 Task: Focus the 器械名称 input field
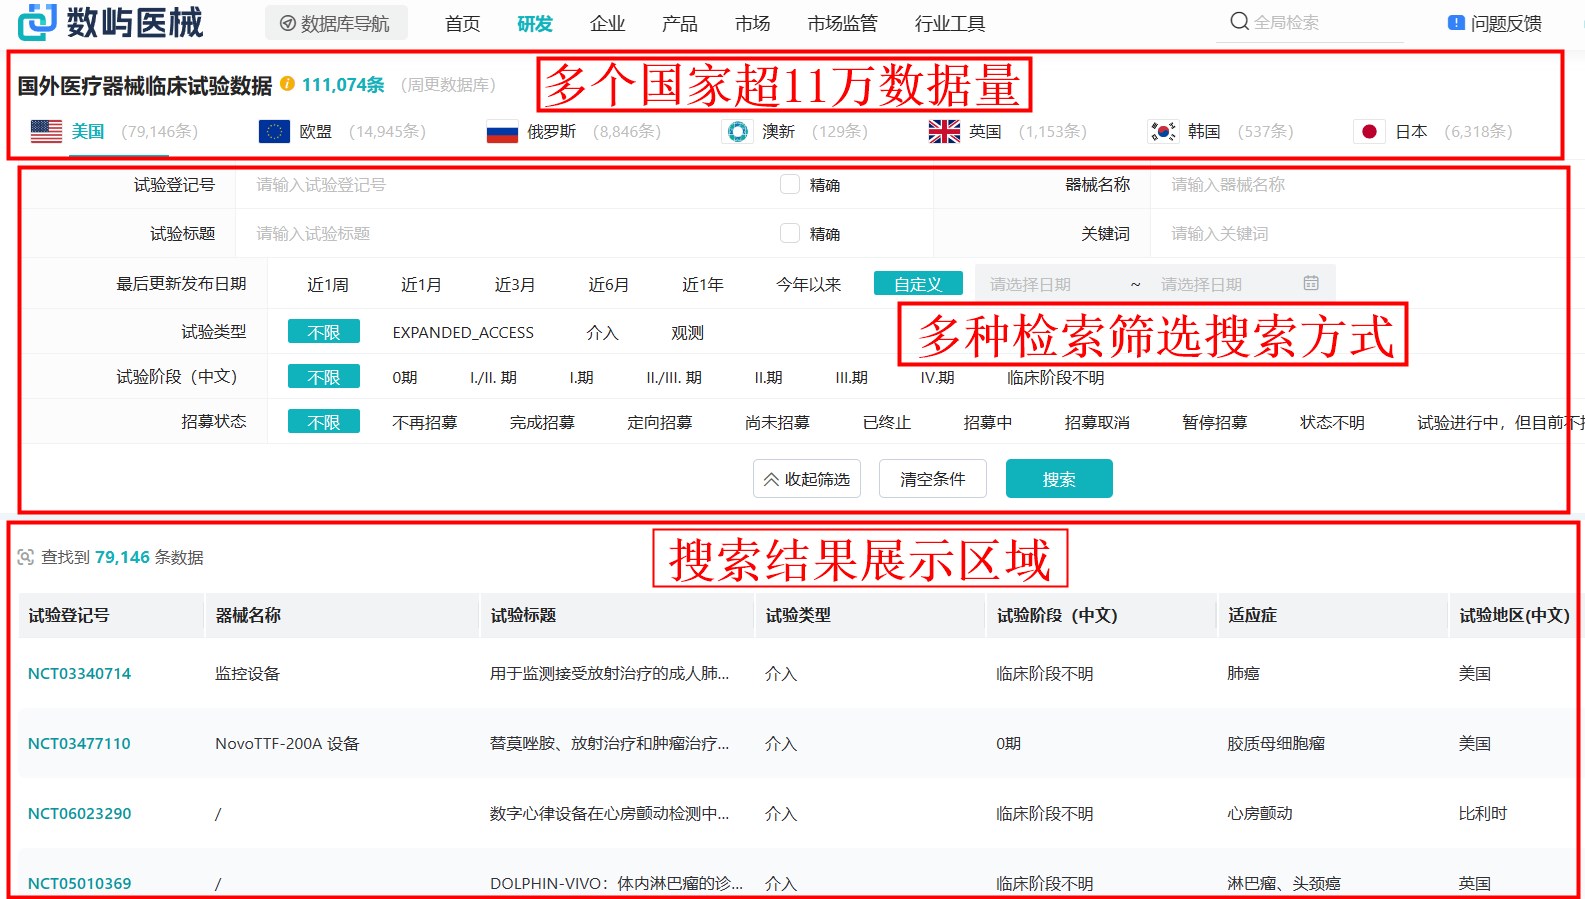coord(1350,185)
